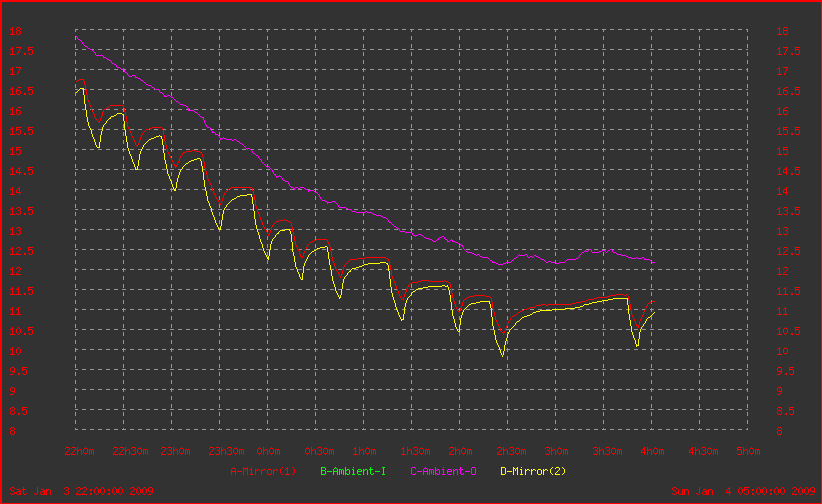Click the 4h30m time axis label

click(703, 451)
